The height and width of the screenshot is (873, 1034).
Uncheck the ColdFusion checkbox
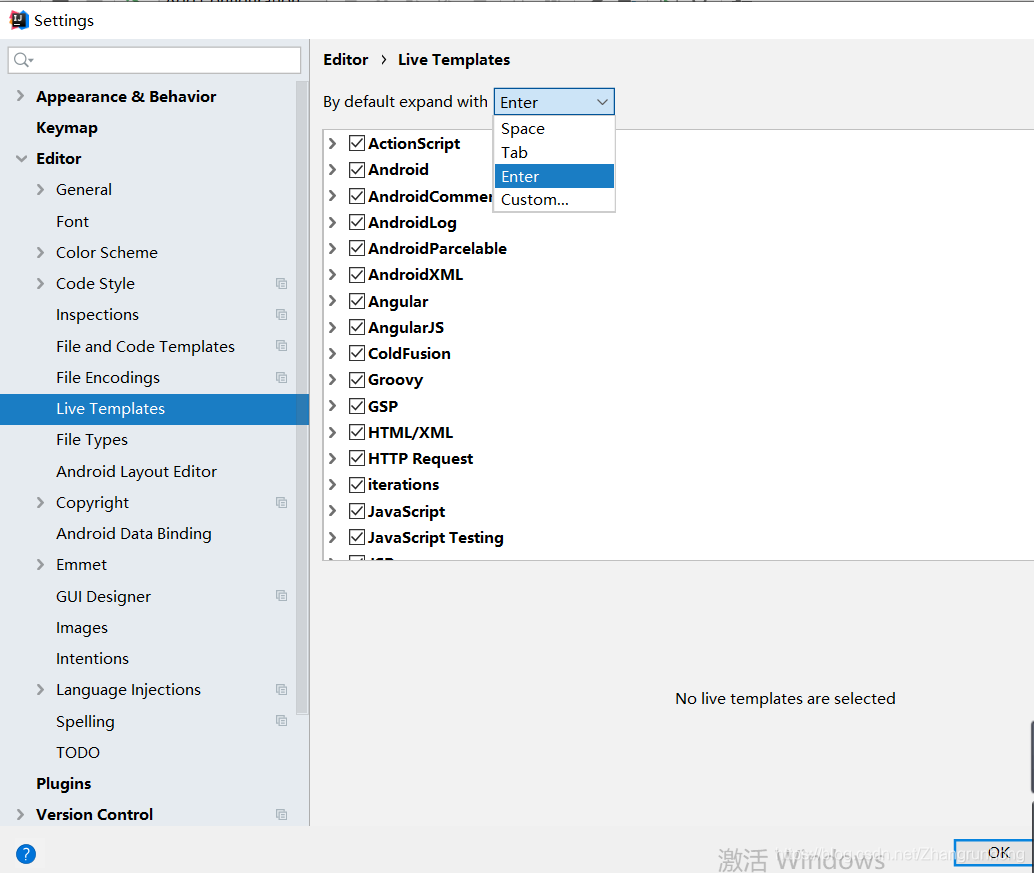[x=357, y=353]
